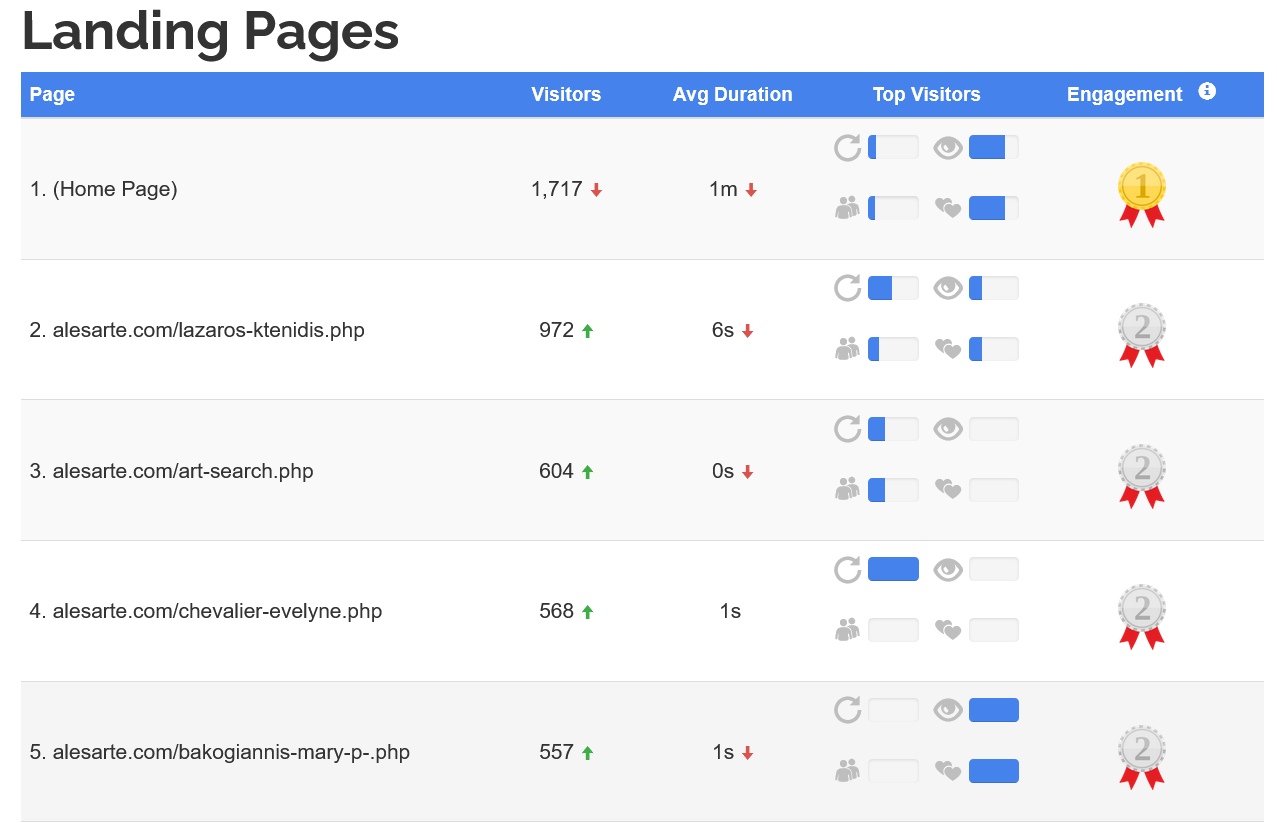Click the people group icon in chevalier-evelyne row

point(847,630)
